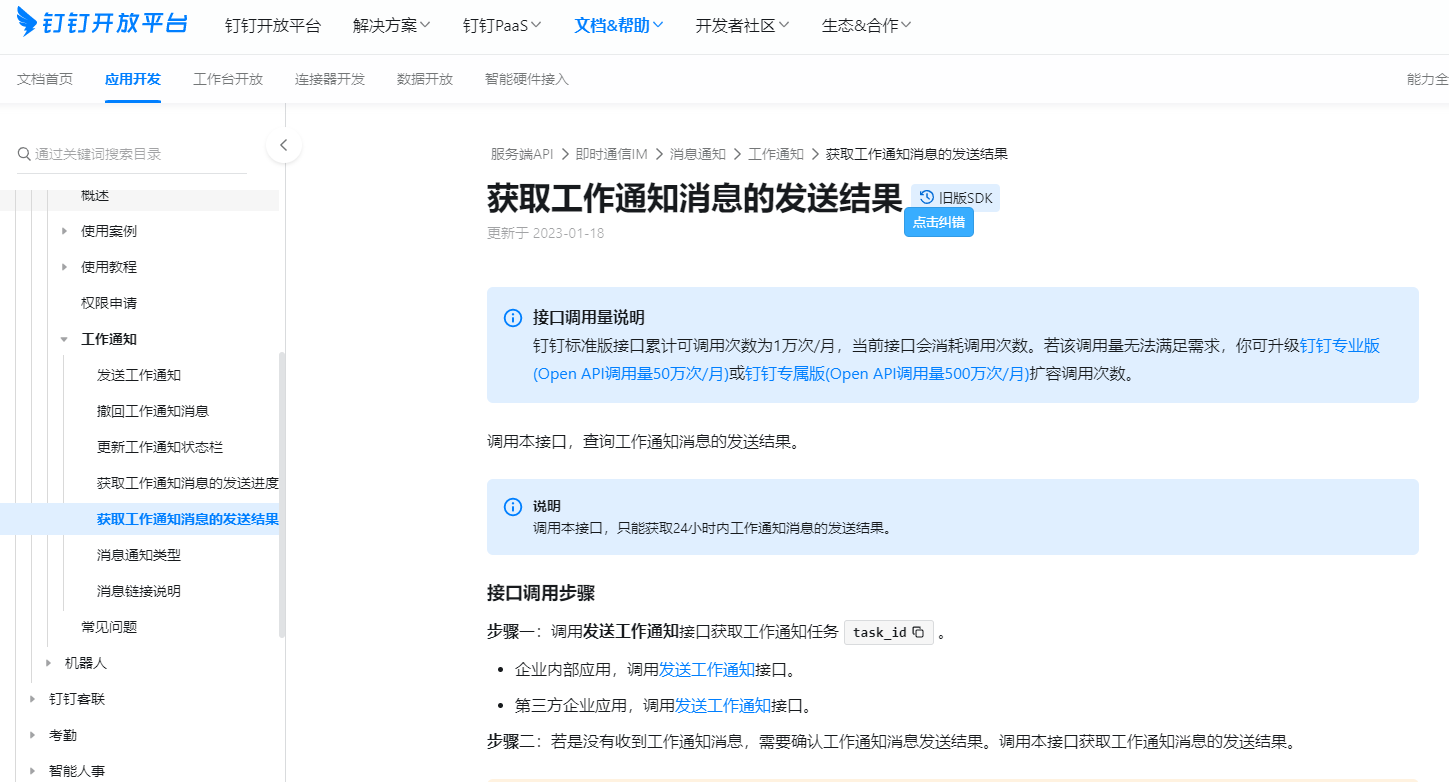The image size is (1449, 782).
Task: Open the 文档&帮助 dropdown menu
Action: (x=619, y=26)
